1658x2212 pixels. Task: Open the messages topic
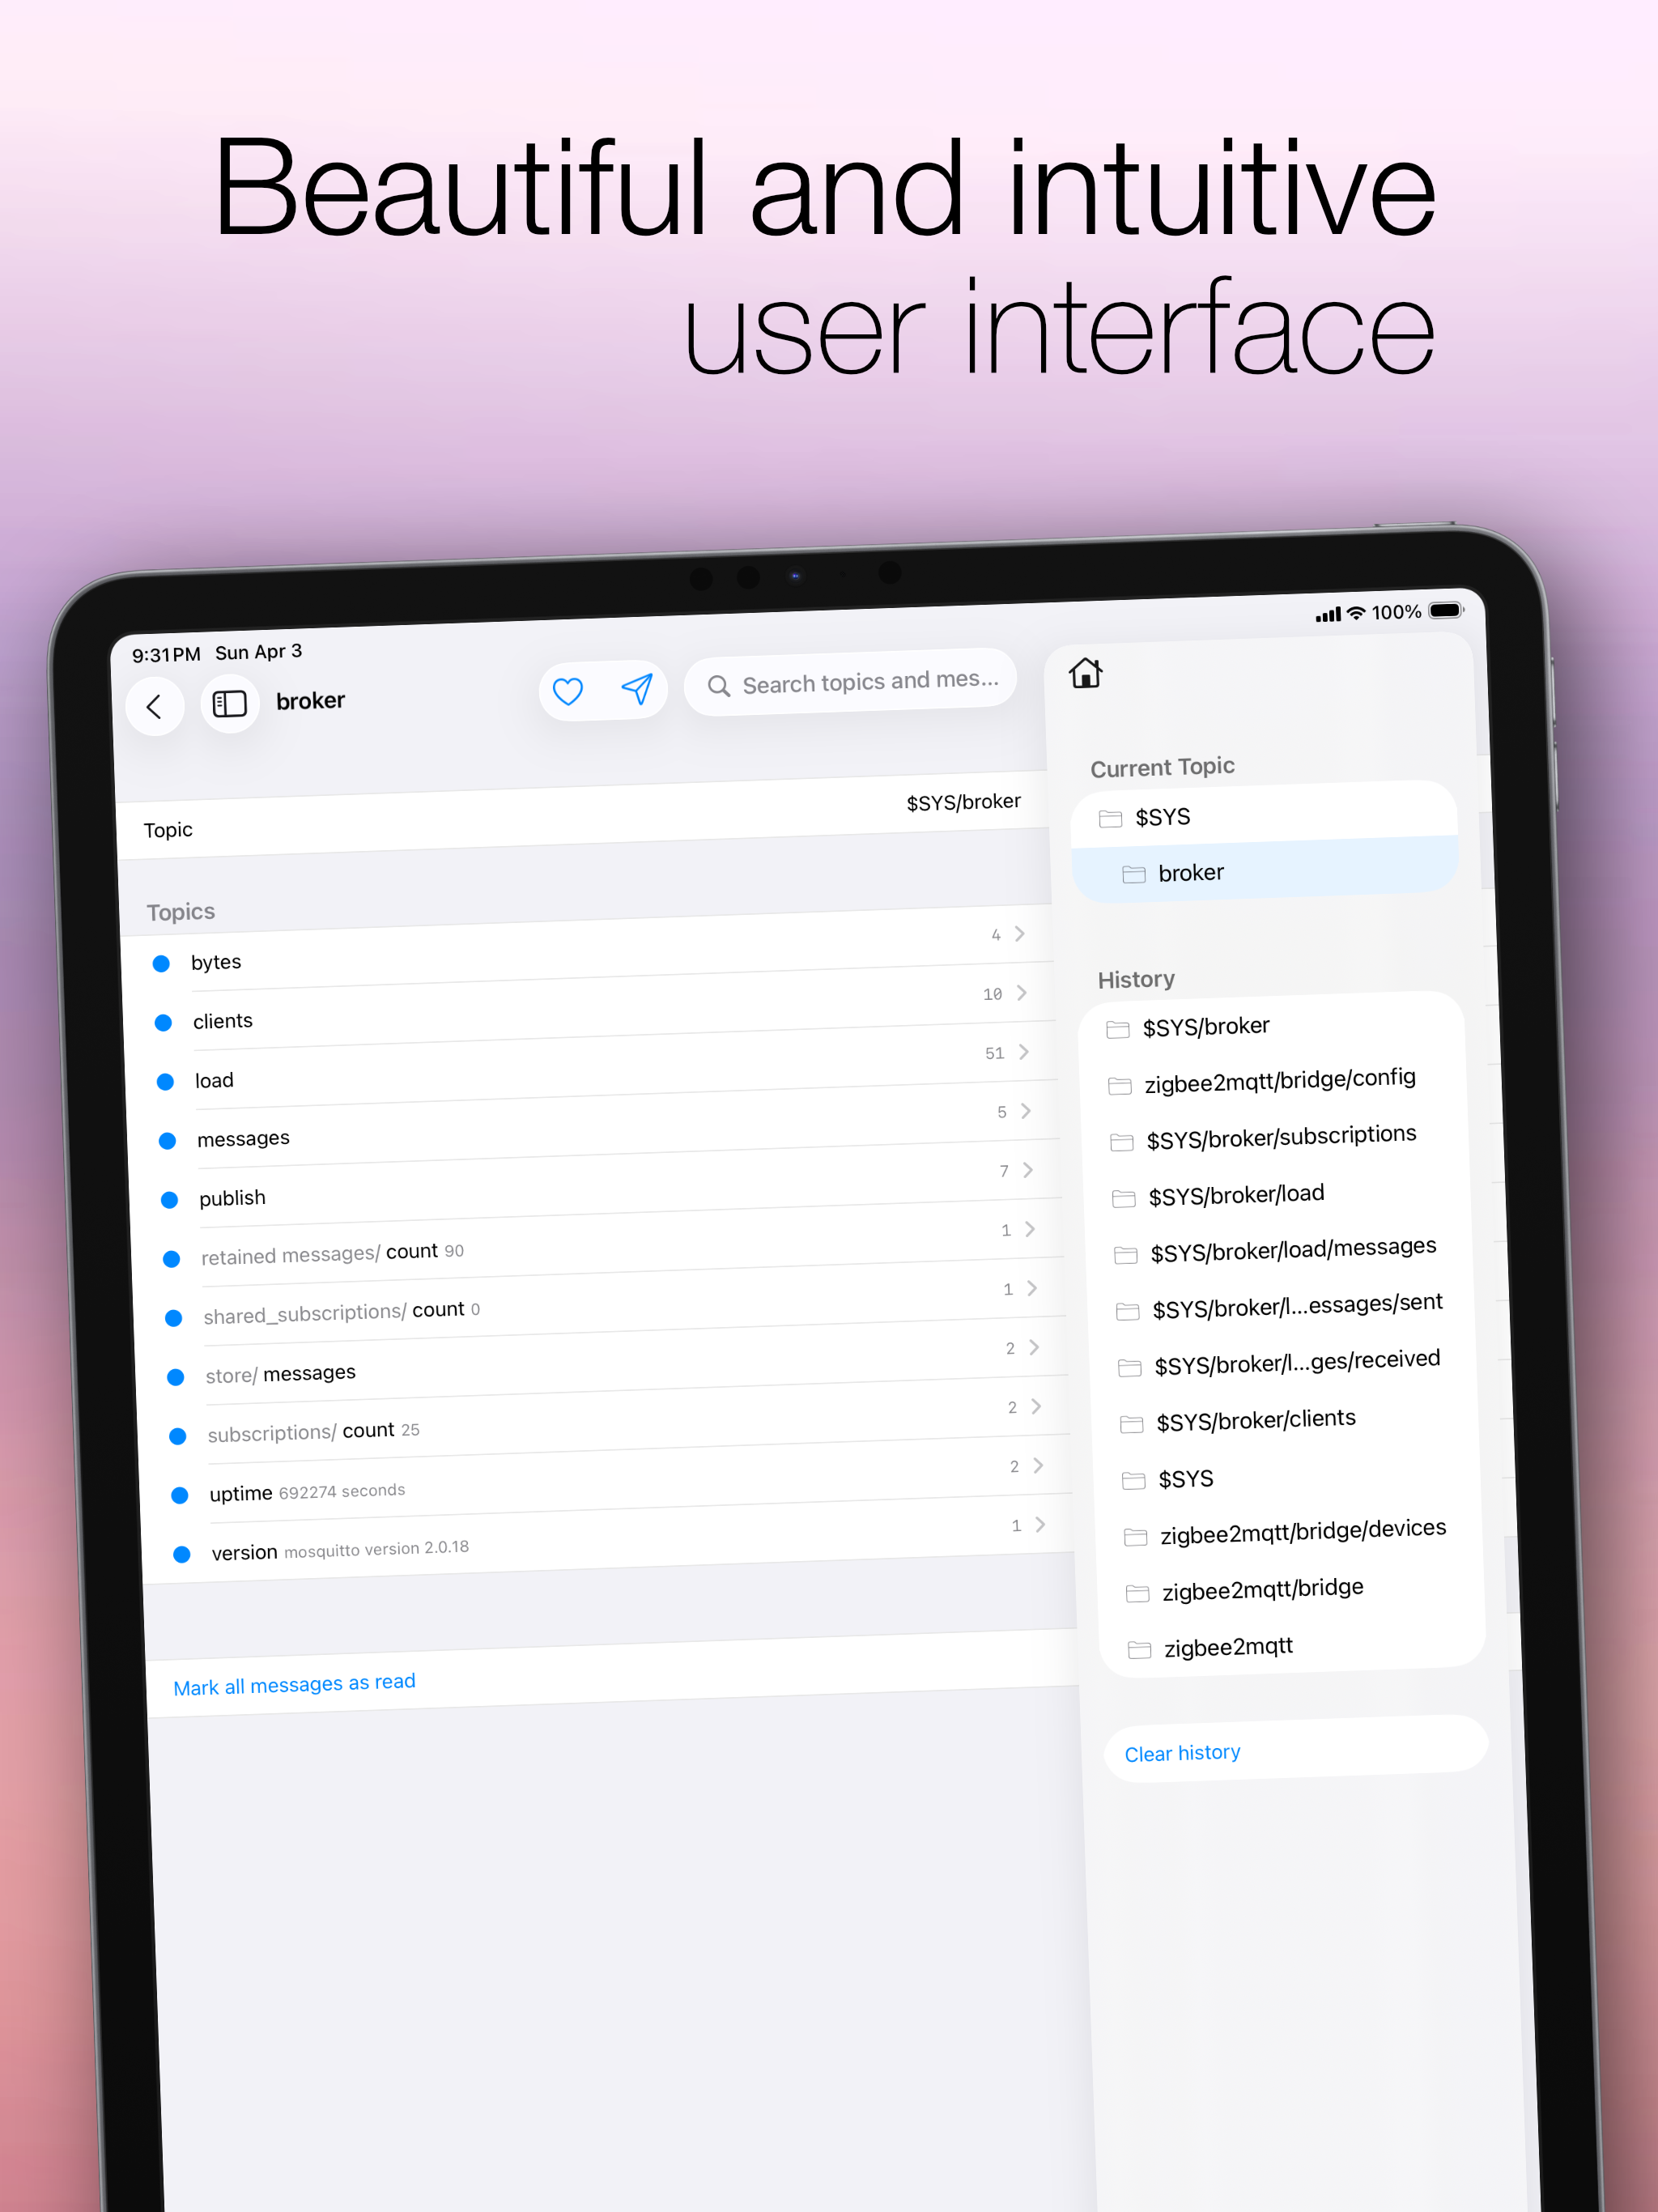point(594,1125)
